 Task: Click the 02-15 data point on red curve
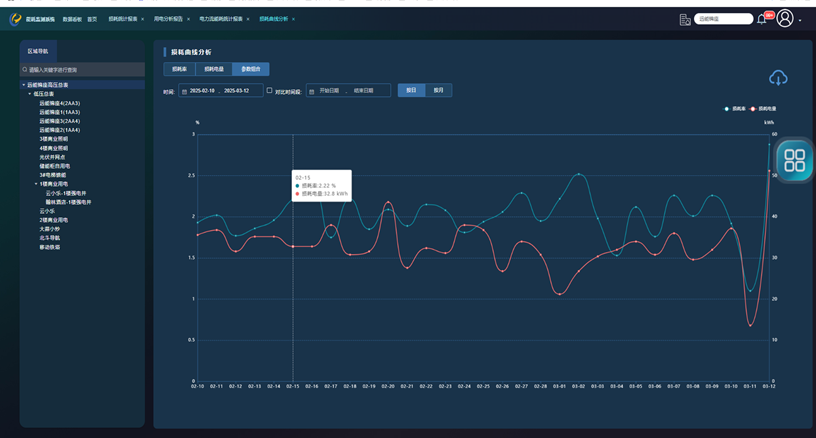pos(293,246)
